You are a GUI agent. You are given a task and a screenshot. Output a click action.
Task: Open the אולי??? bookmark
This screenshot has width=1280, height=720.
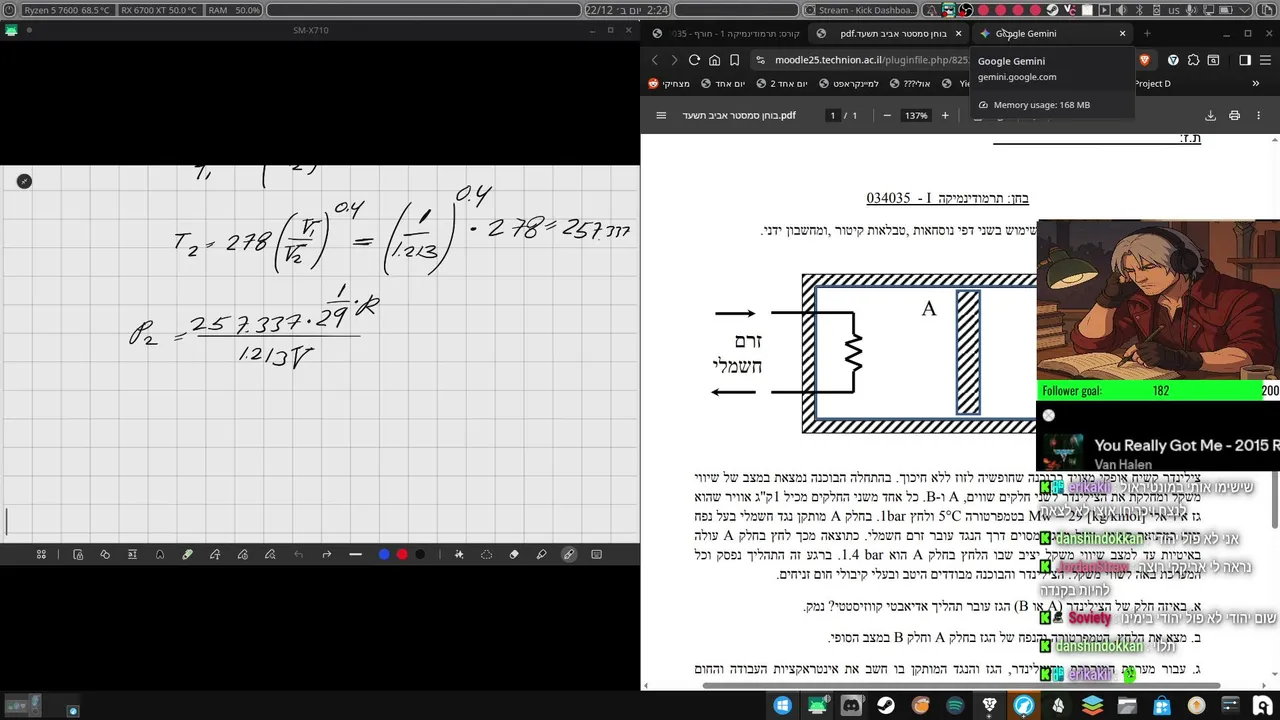(x=911, y=84)
